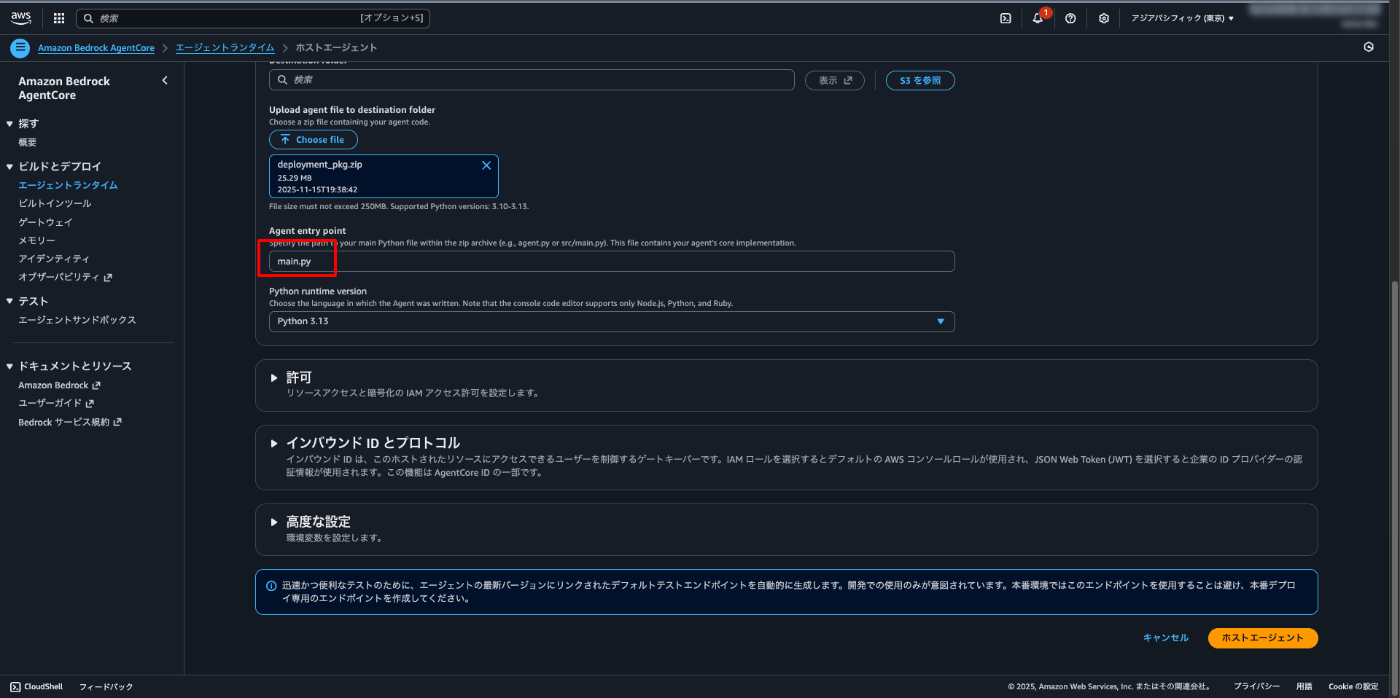Click the フィードバック footer link
Viewport: 1400px width, 698px height.
tap(106, 687)
